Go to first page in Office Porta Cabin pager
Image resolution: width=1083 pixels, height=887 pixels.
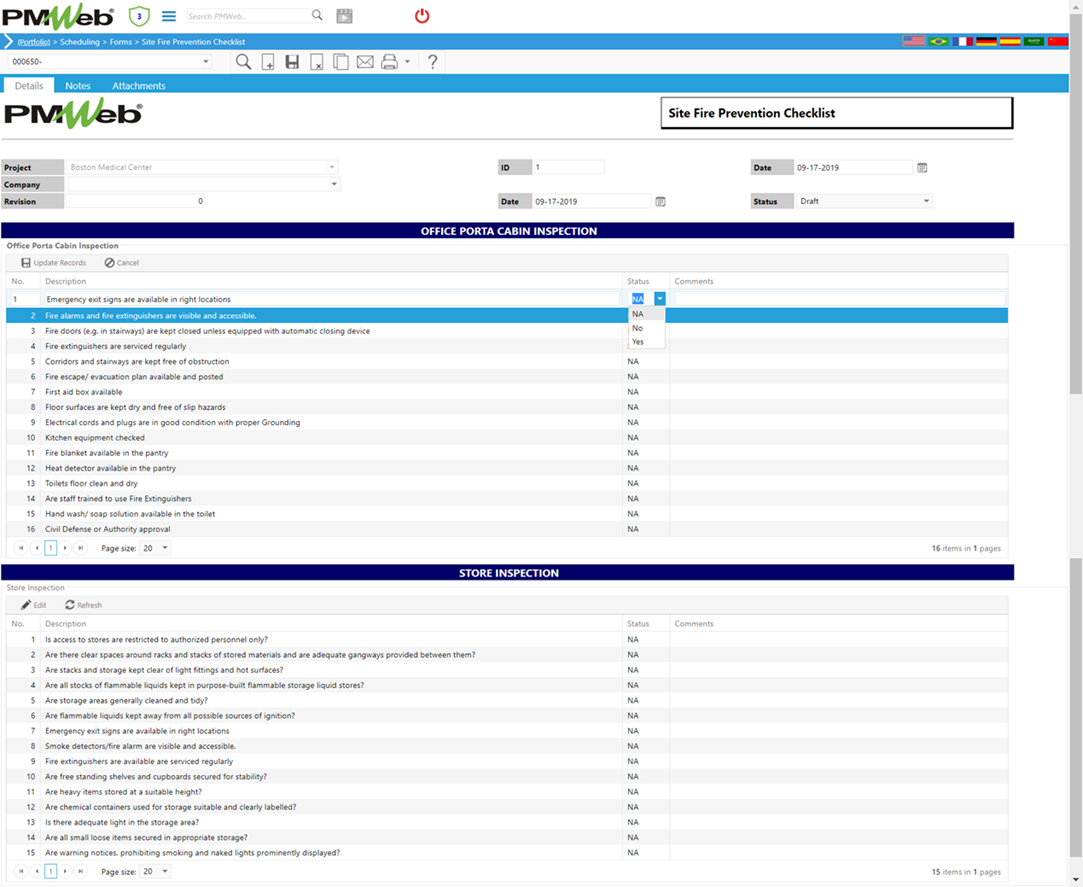21,548
